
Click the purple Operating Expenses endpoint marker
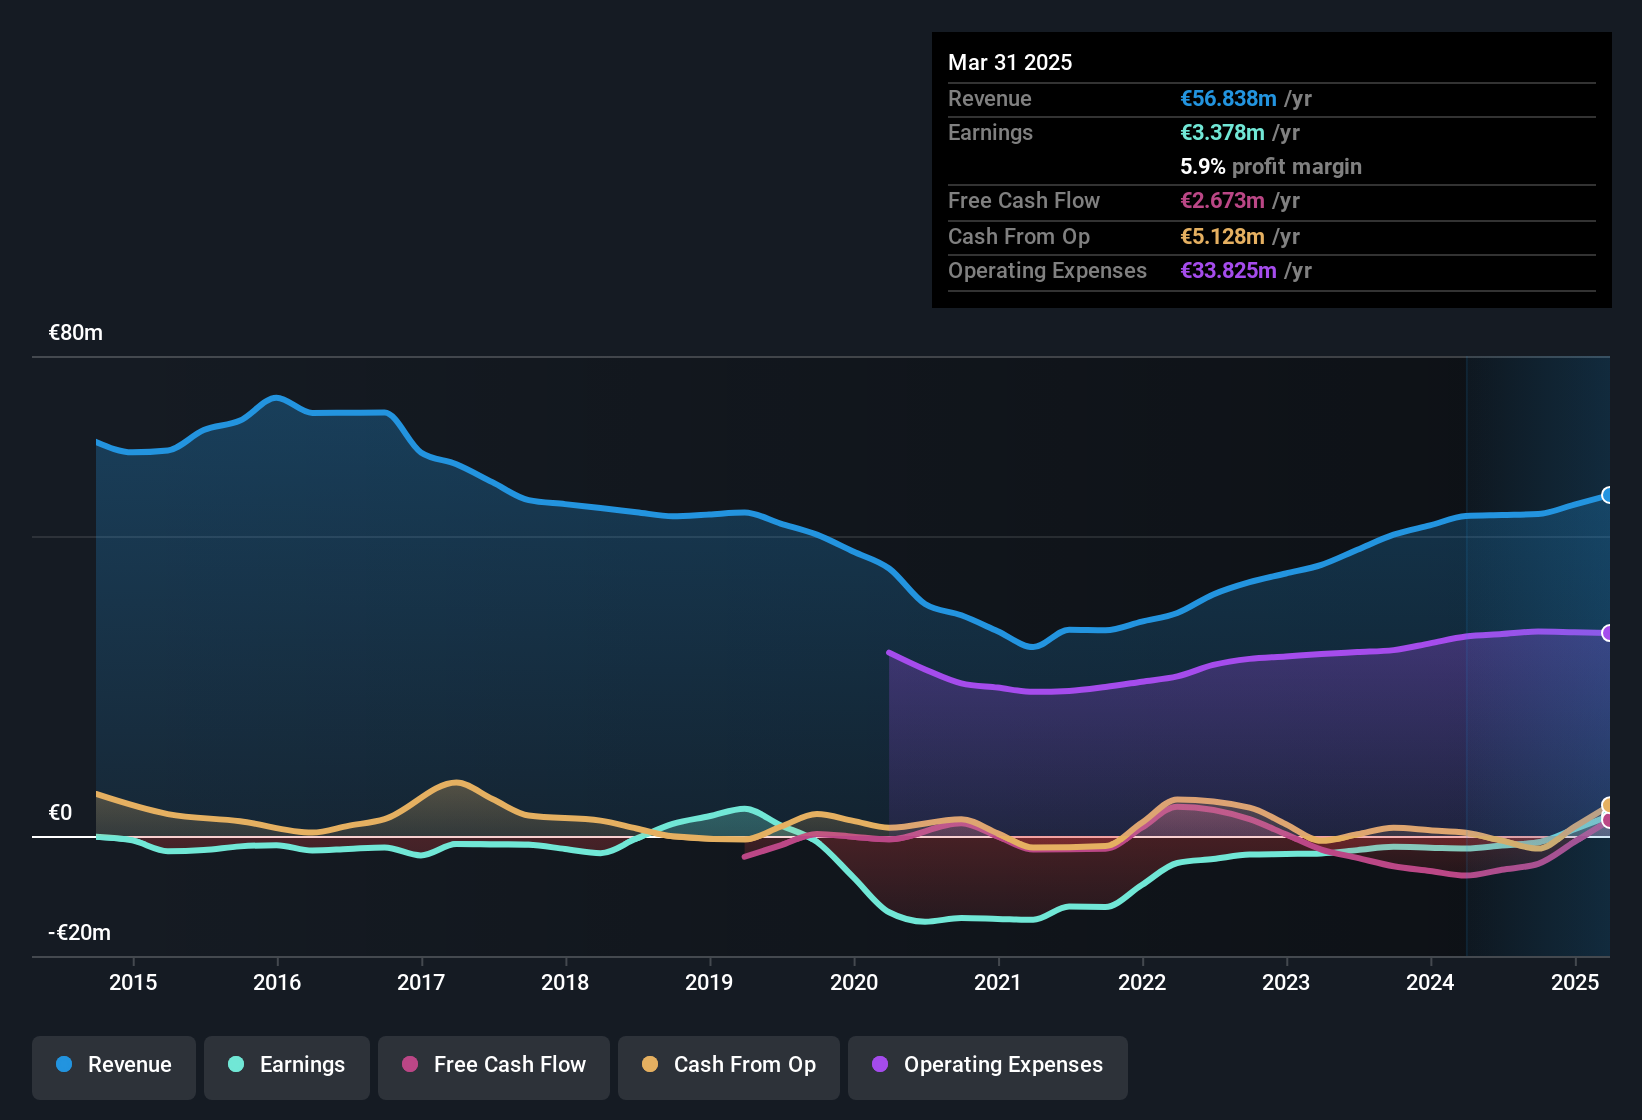click(x=1608, y=633)
